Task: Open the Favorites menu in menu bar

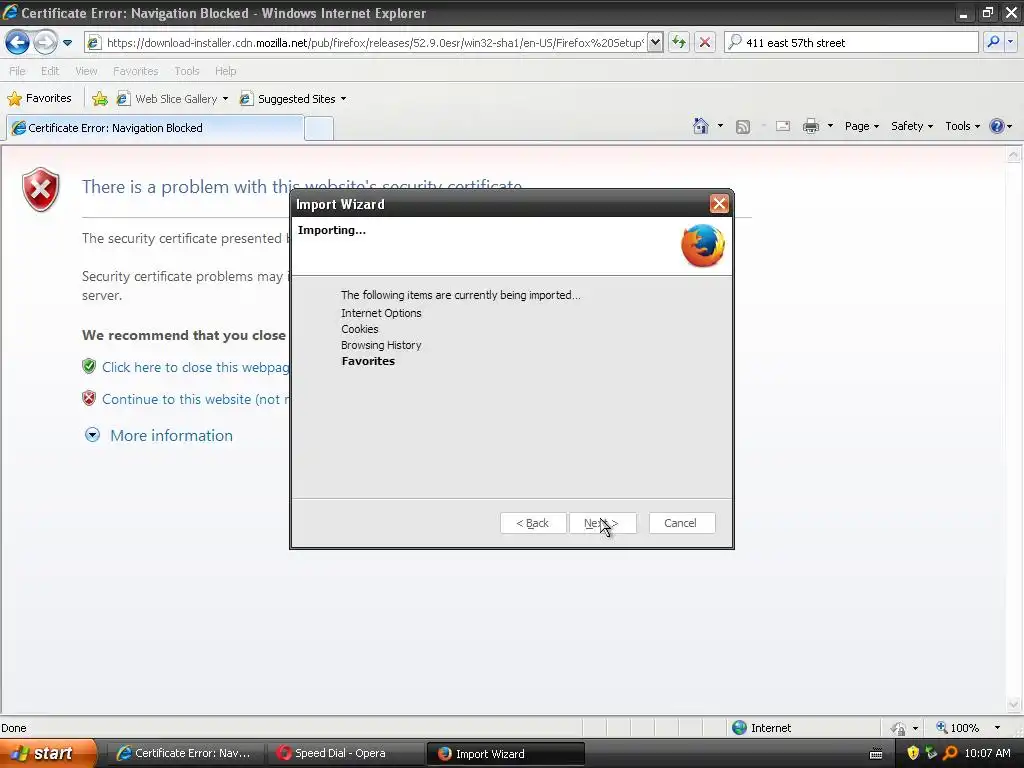Action: coord(135,71)
